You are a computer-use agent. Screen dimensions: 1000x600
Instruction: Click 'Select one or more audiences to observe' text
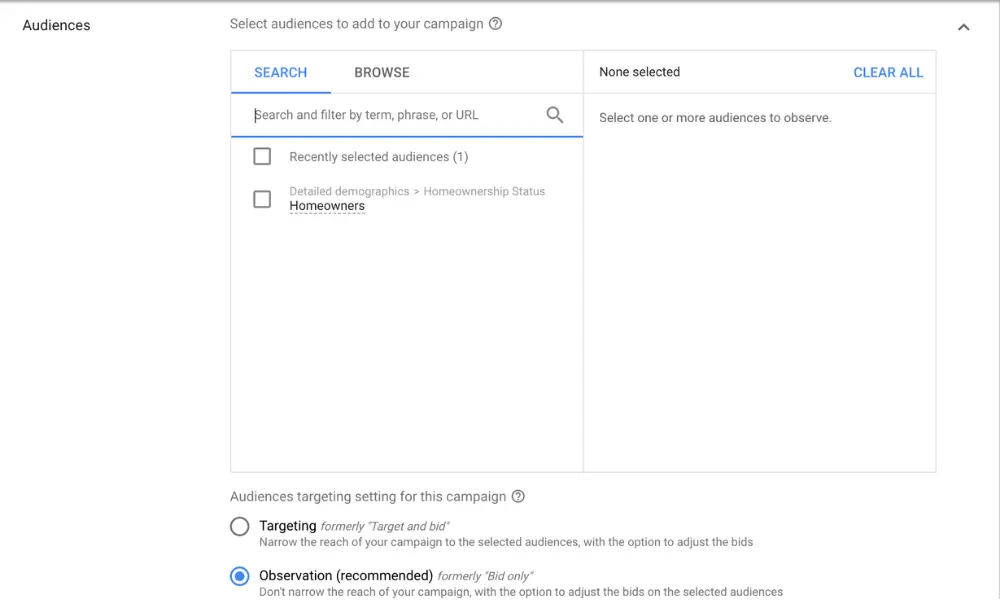click(x=715, y=117)
